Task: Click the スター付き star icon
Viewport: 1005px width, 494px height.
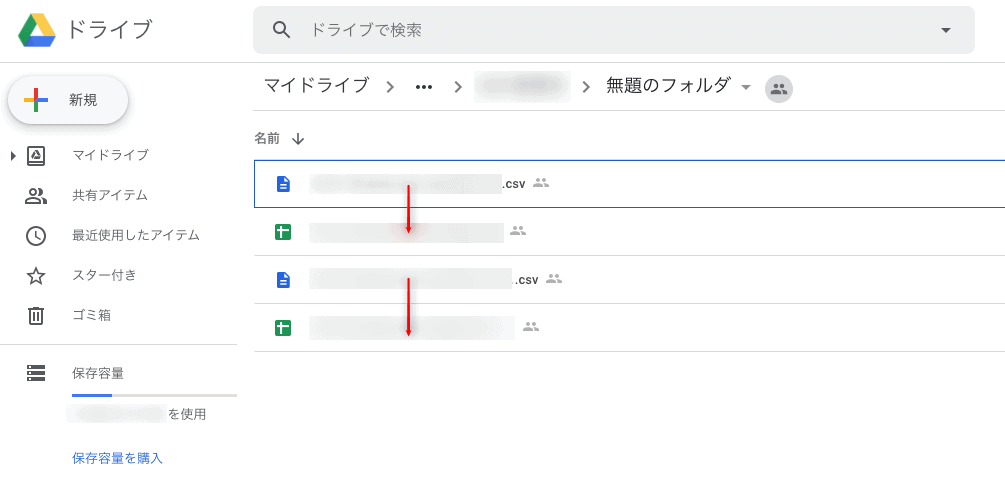Action: point(36,275)
